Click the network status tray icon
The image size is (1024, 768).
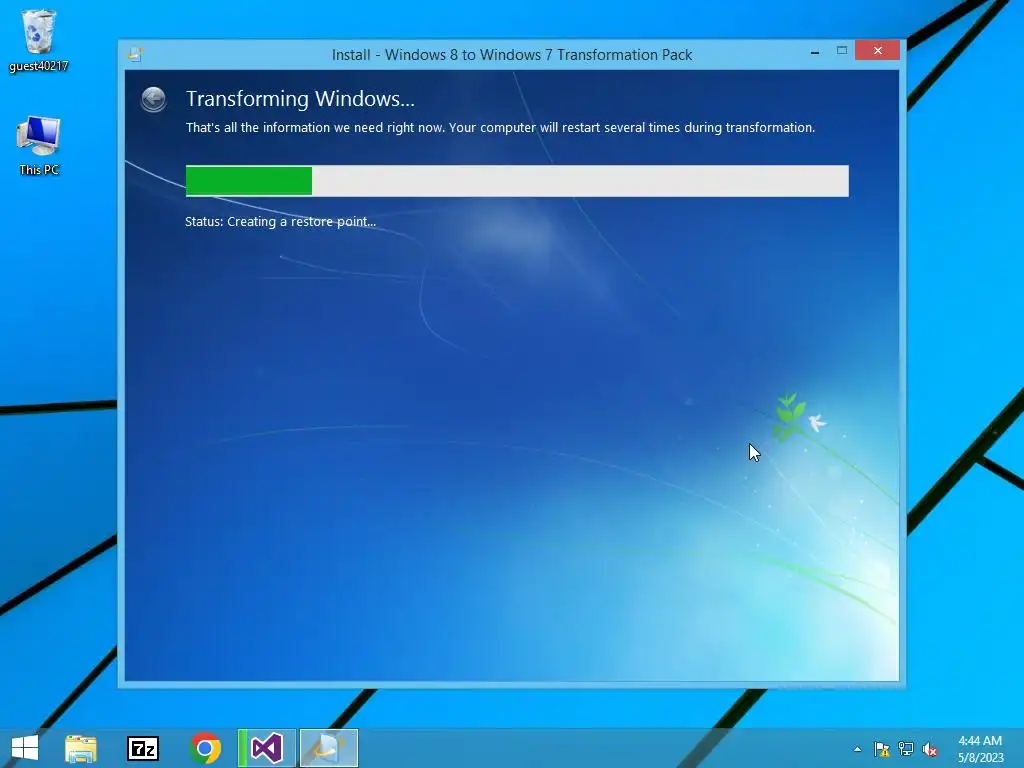tap(906, 749)
